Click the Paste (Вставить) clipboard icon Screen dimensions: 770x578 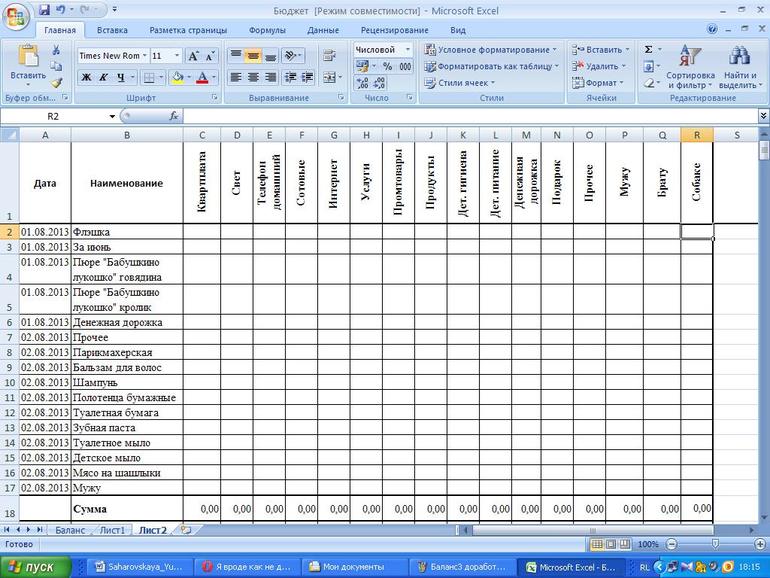pyautogui.click(x=27, y=56)
